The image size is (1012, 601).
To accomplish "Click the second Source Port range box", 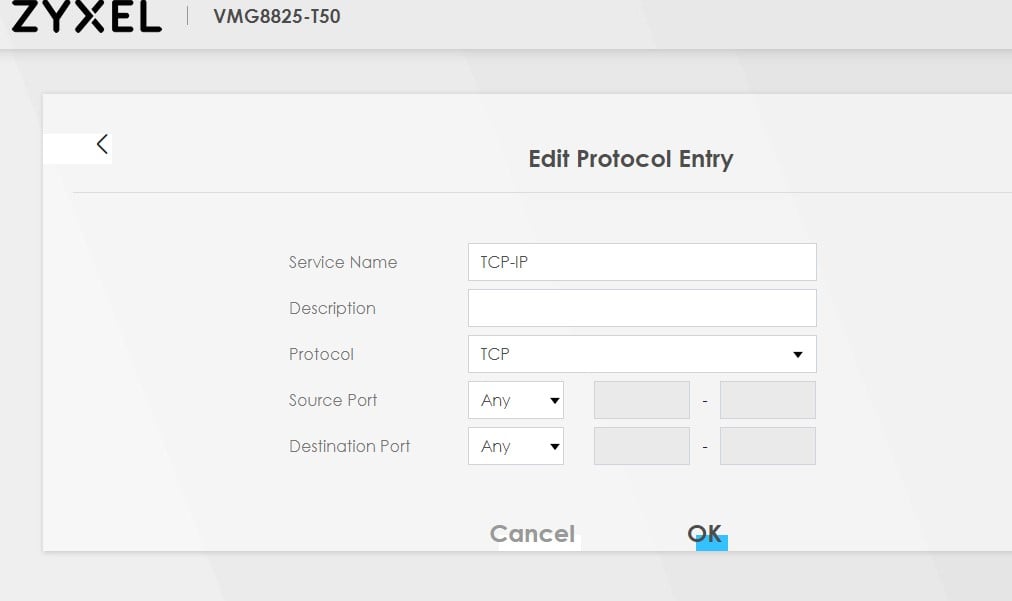I will (x=767, y=400).
